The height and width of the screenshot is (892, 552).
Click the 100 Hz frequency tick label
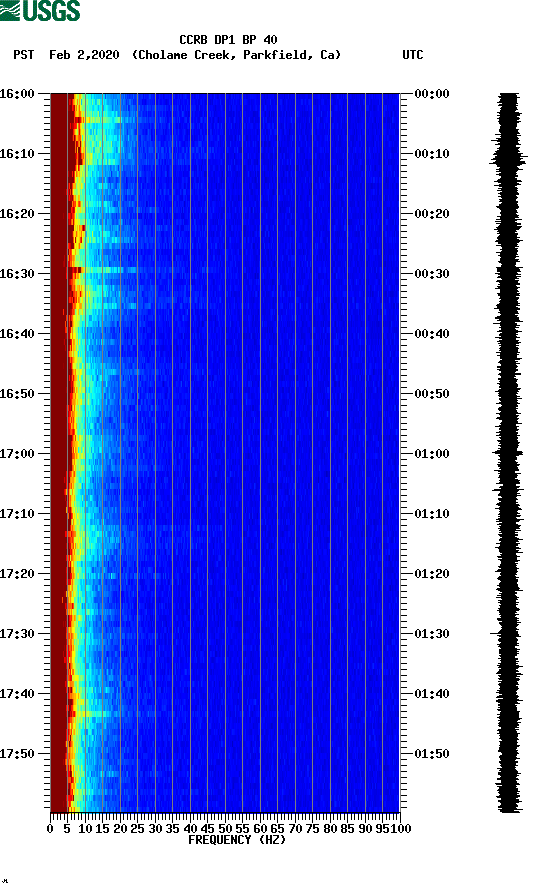[x=401, y=828]
